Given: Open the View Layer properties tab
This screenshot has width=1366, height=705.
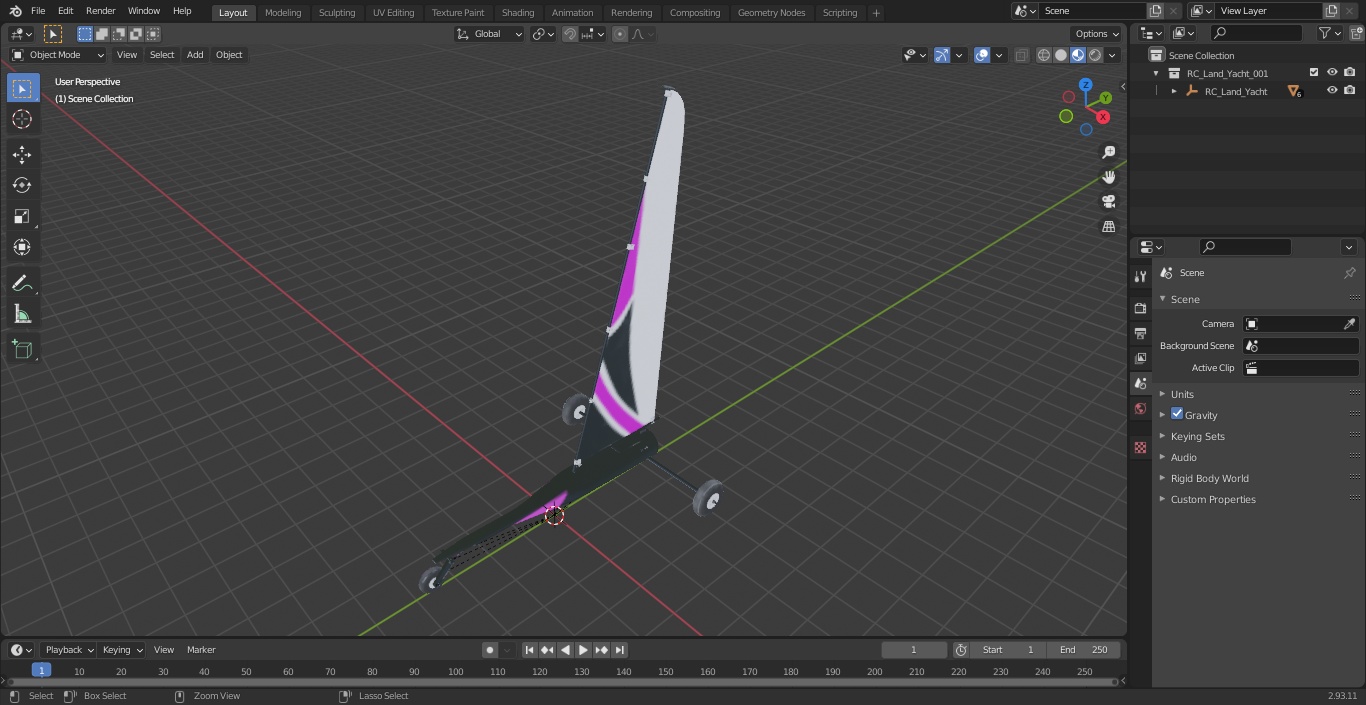Looking at the screenshot, I should (1140, 358).
